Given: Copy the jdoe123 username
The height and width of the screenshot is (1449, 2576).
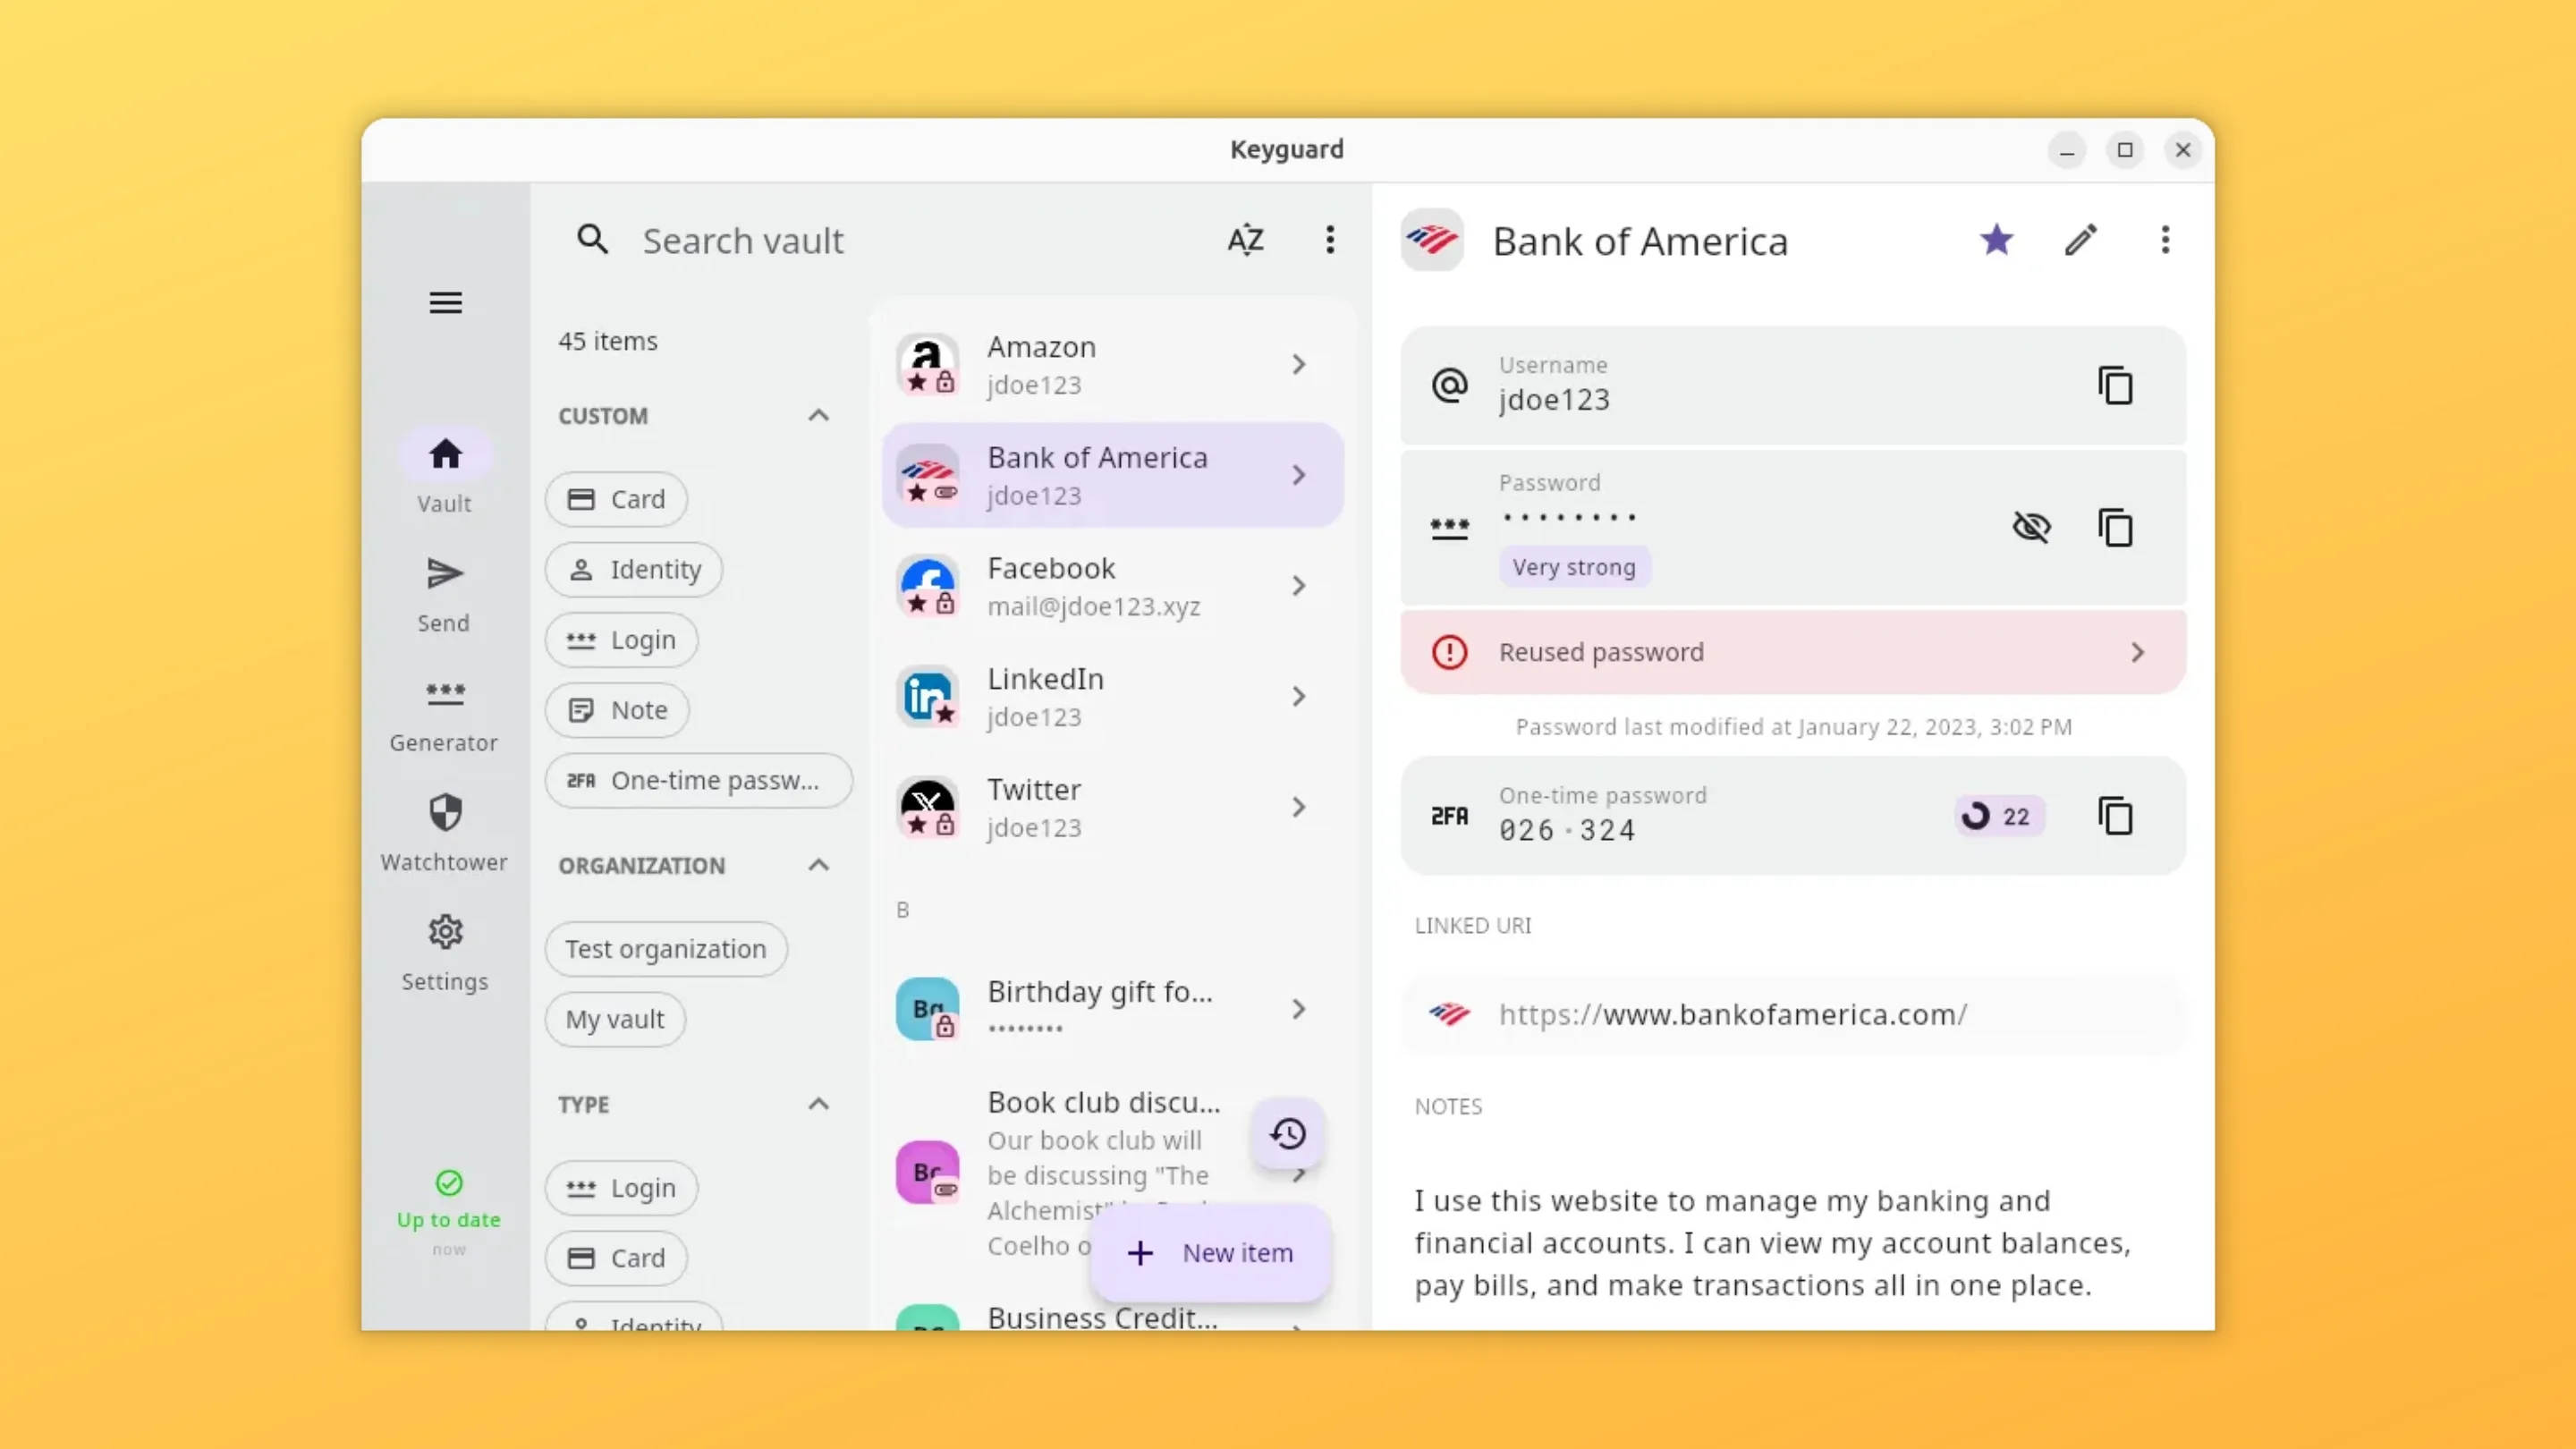Looking at the screenshot, I should (2115, 386).
